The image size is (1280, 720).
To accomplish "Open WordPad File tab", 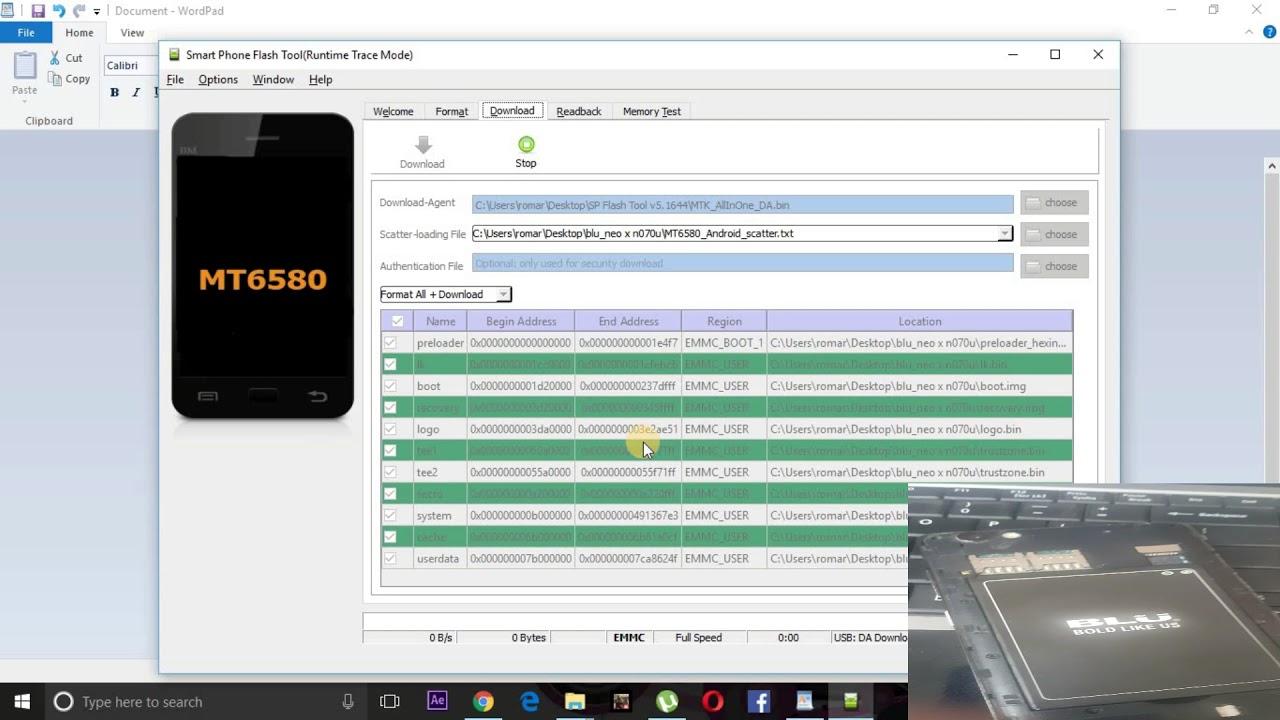I will [x=26, y=33].
